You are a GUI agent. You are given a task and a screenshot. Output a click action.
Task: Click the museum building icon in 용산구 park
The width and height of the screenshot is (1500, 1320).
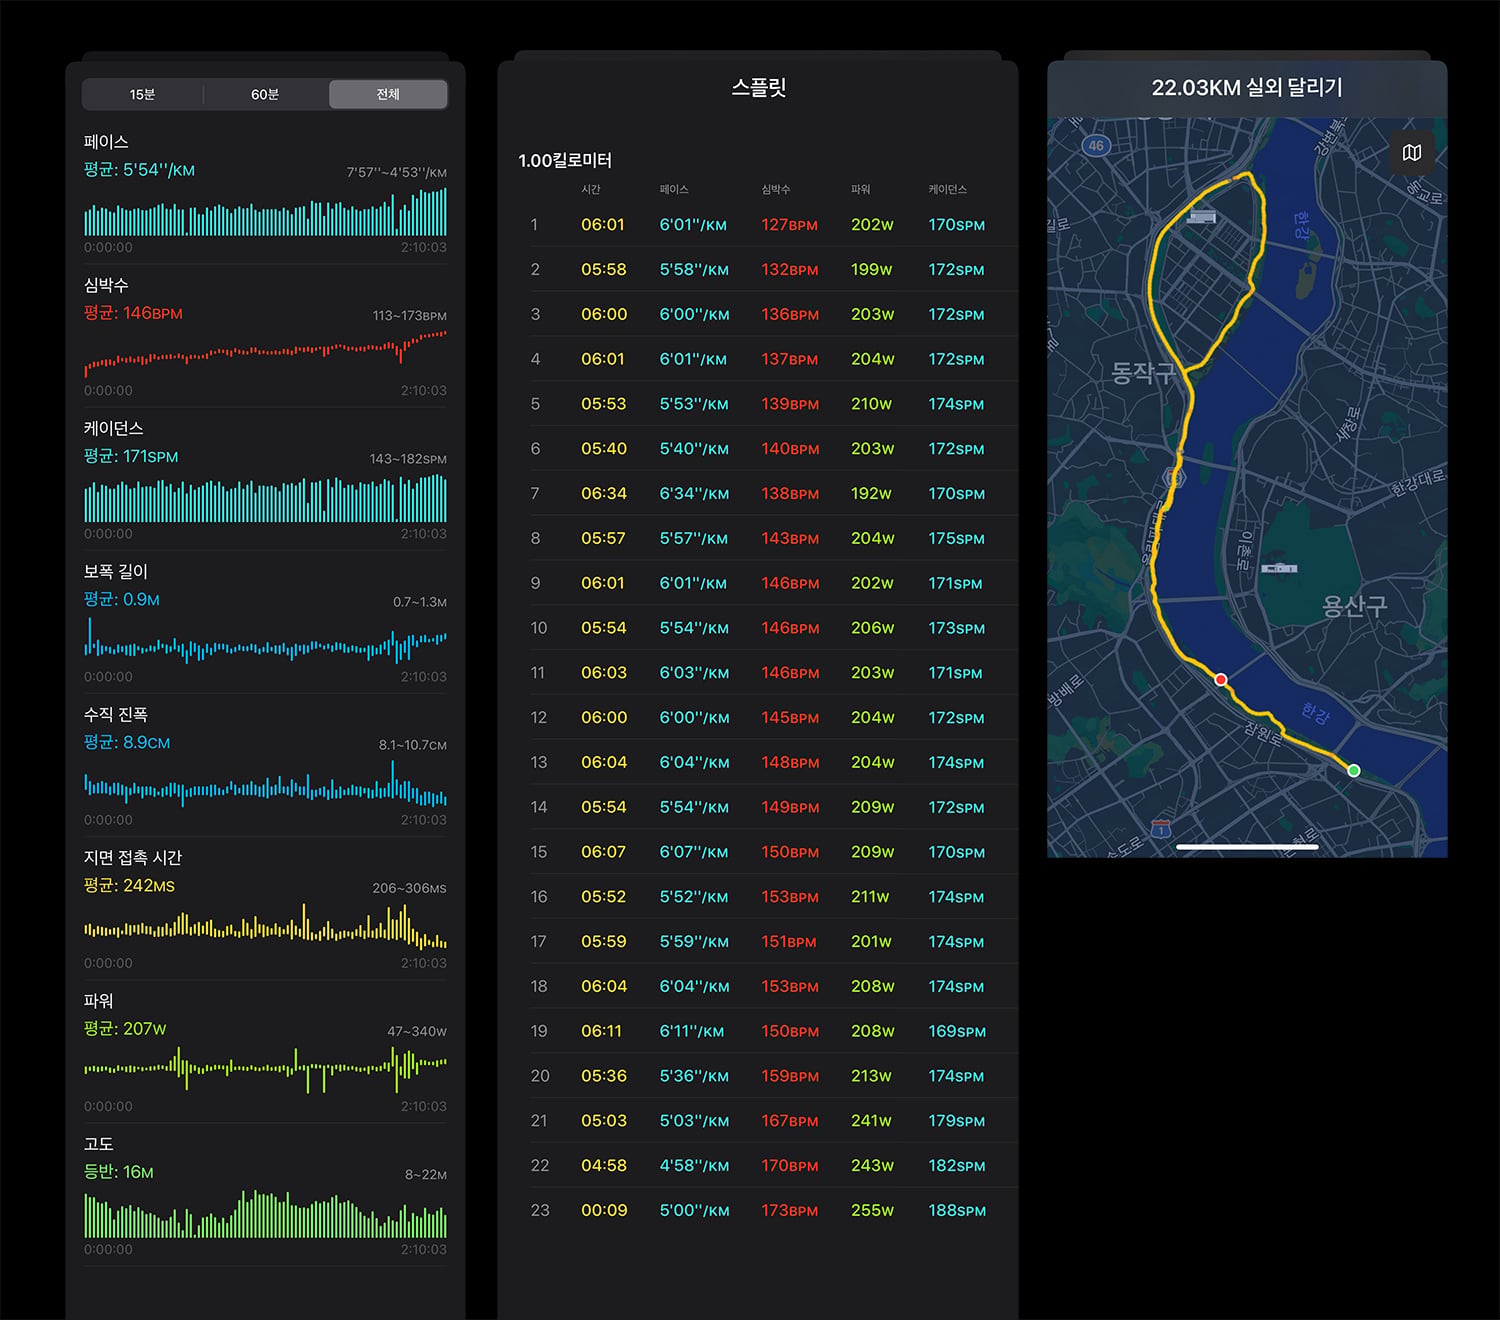pyautogui.click(x=1279, y=568)
